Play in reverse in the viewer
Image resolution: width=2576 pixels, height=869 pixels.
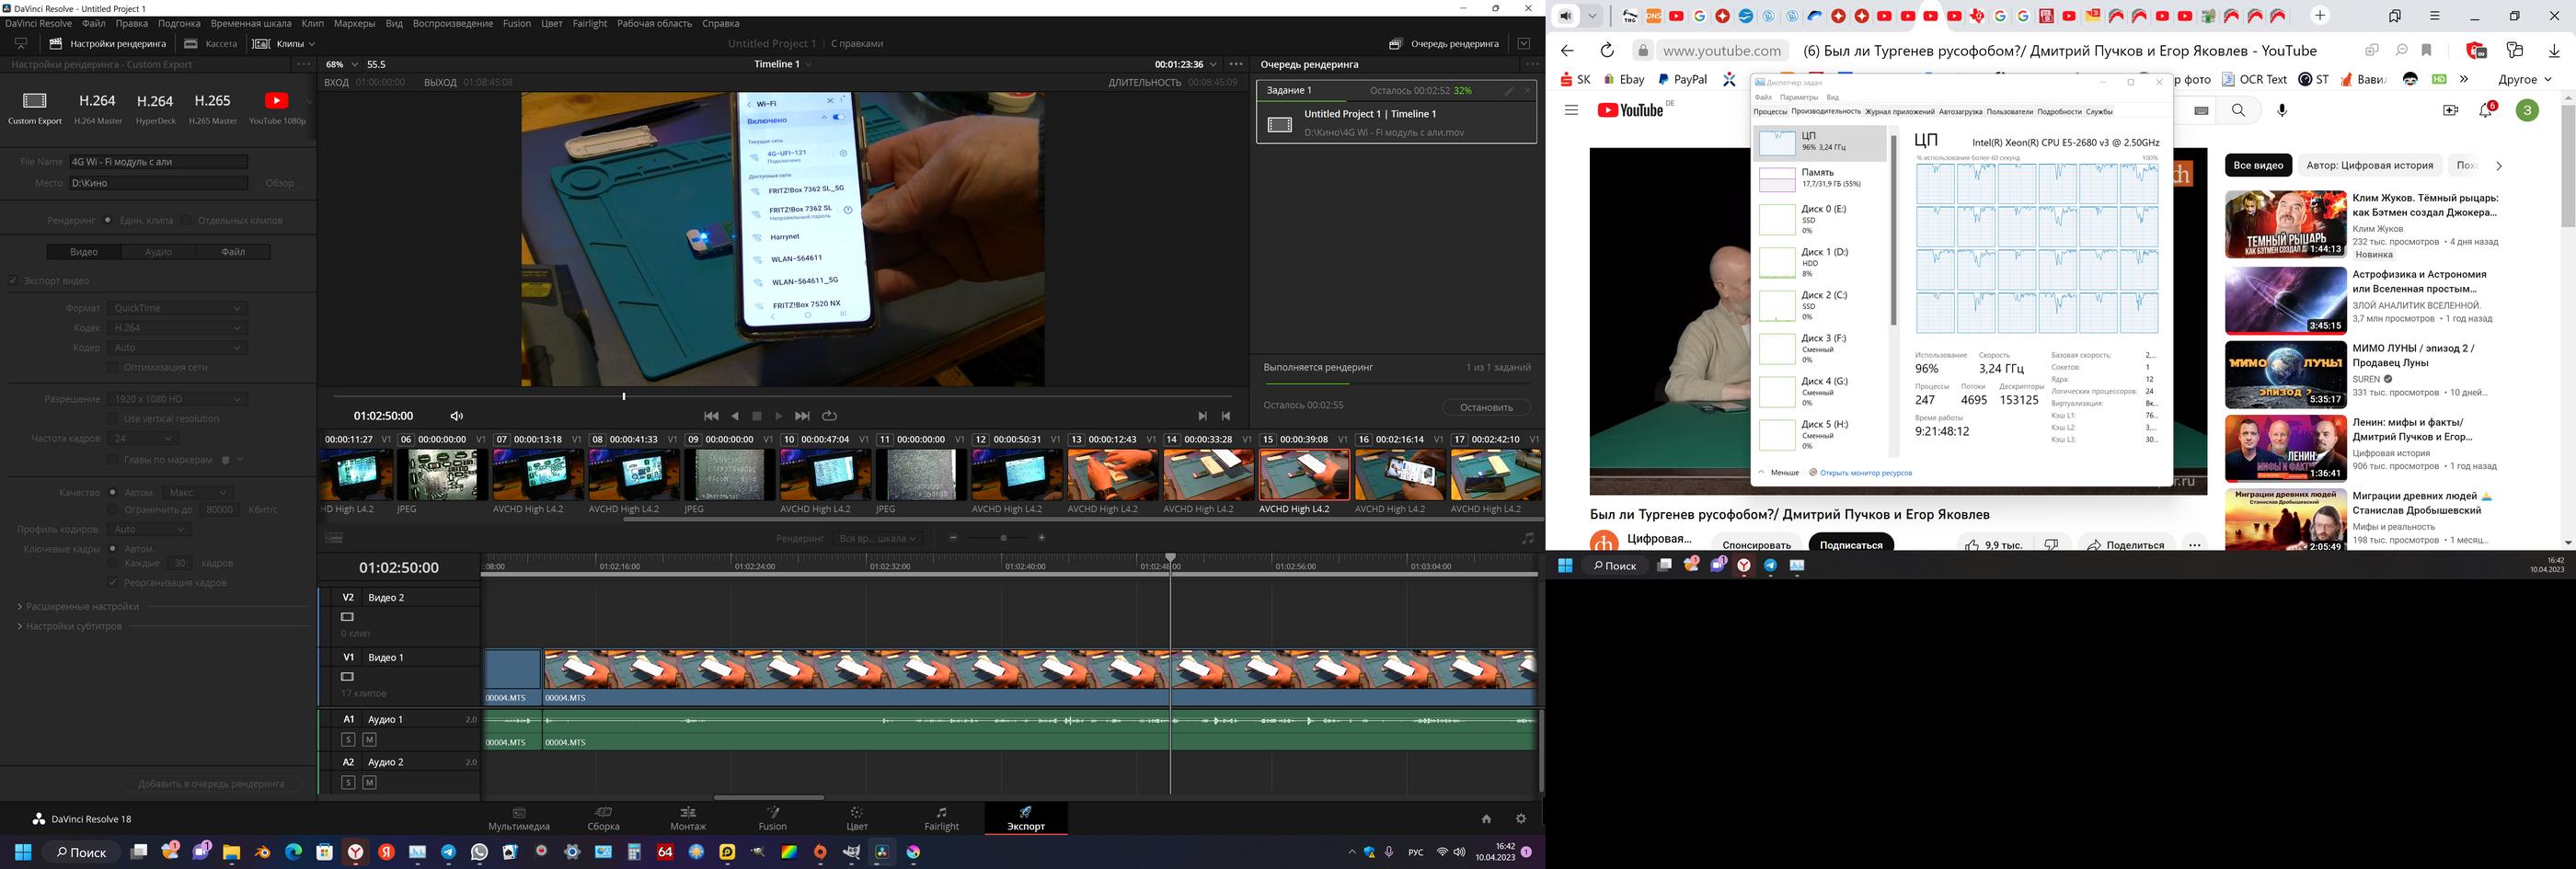click(735, 416)
